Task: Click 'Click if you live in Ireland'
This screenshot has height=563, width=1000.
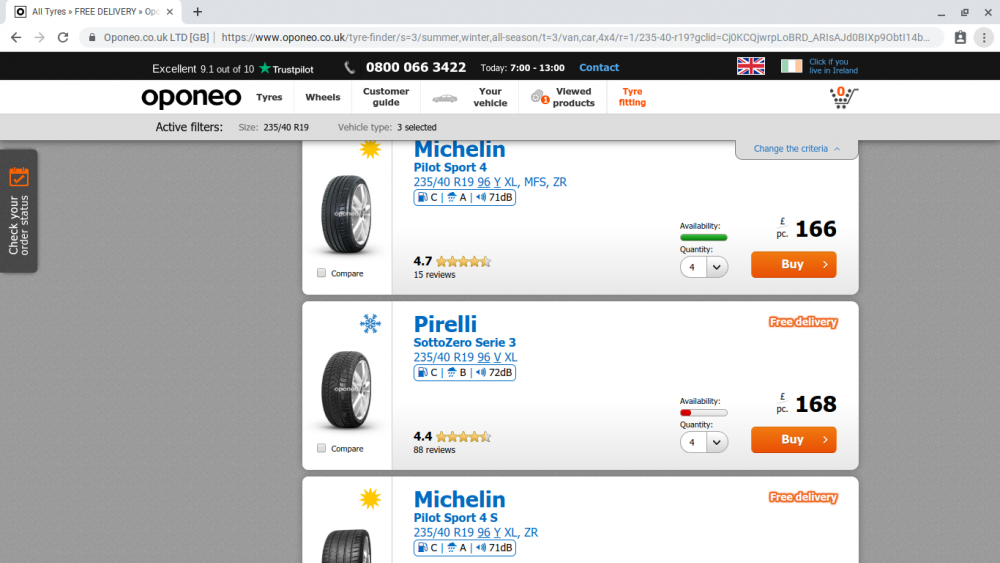Action: click(833, 66)
